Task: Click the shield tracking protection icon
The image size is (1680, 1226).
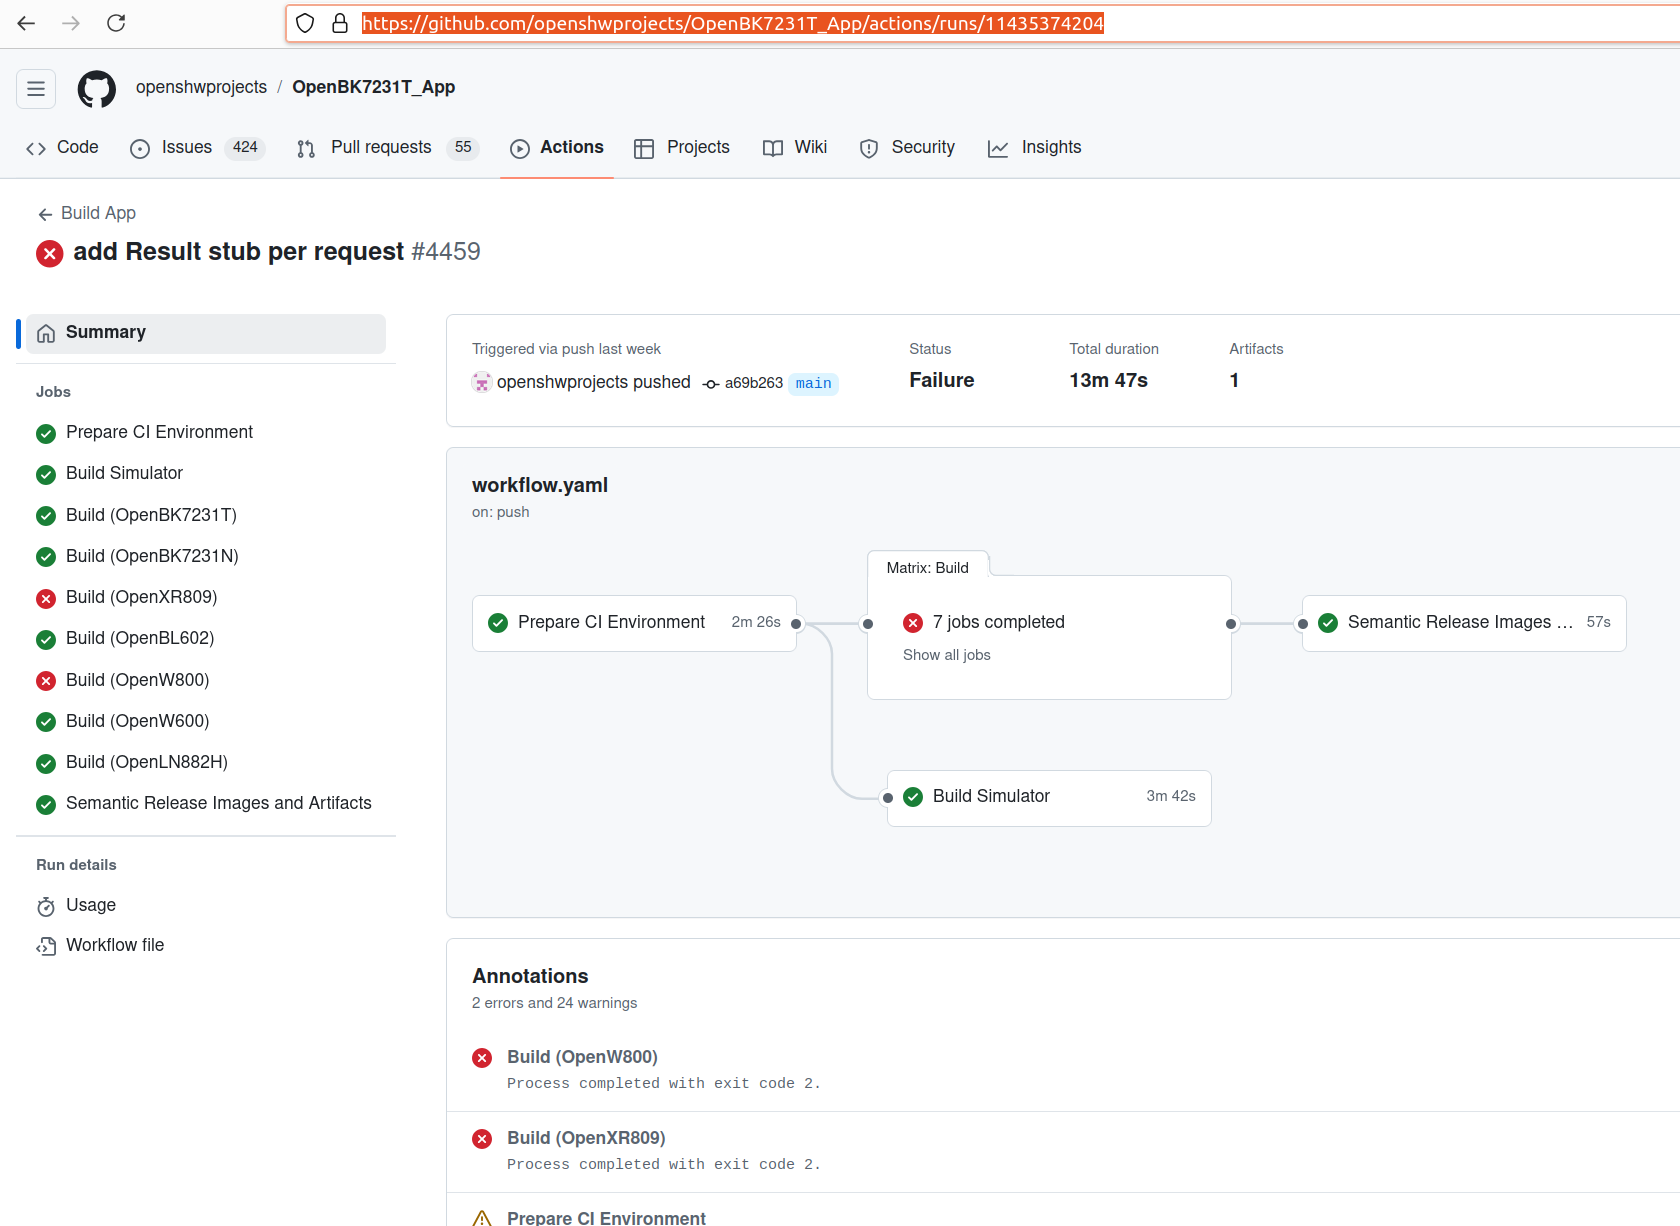Action: pyautogui.click(x=305, y=23)
